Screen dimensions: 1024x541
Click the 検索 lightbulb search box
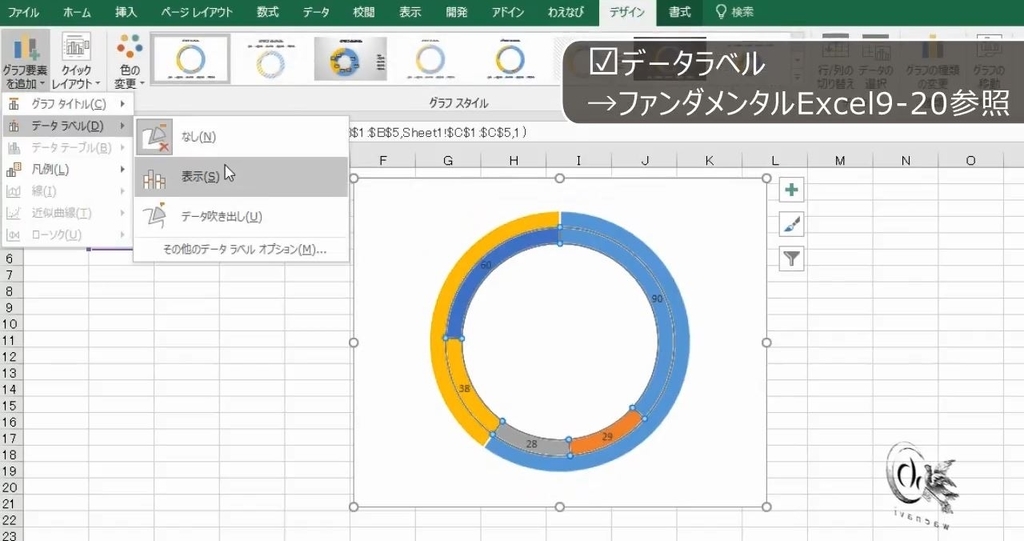[x=735, y=12]
